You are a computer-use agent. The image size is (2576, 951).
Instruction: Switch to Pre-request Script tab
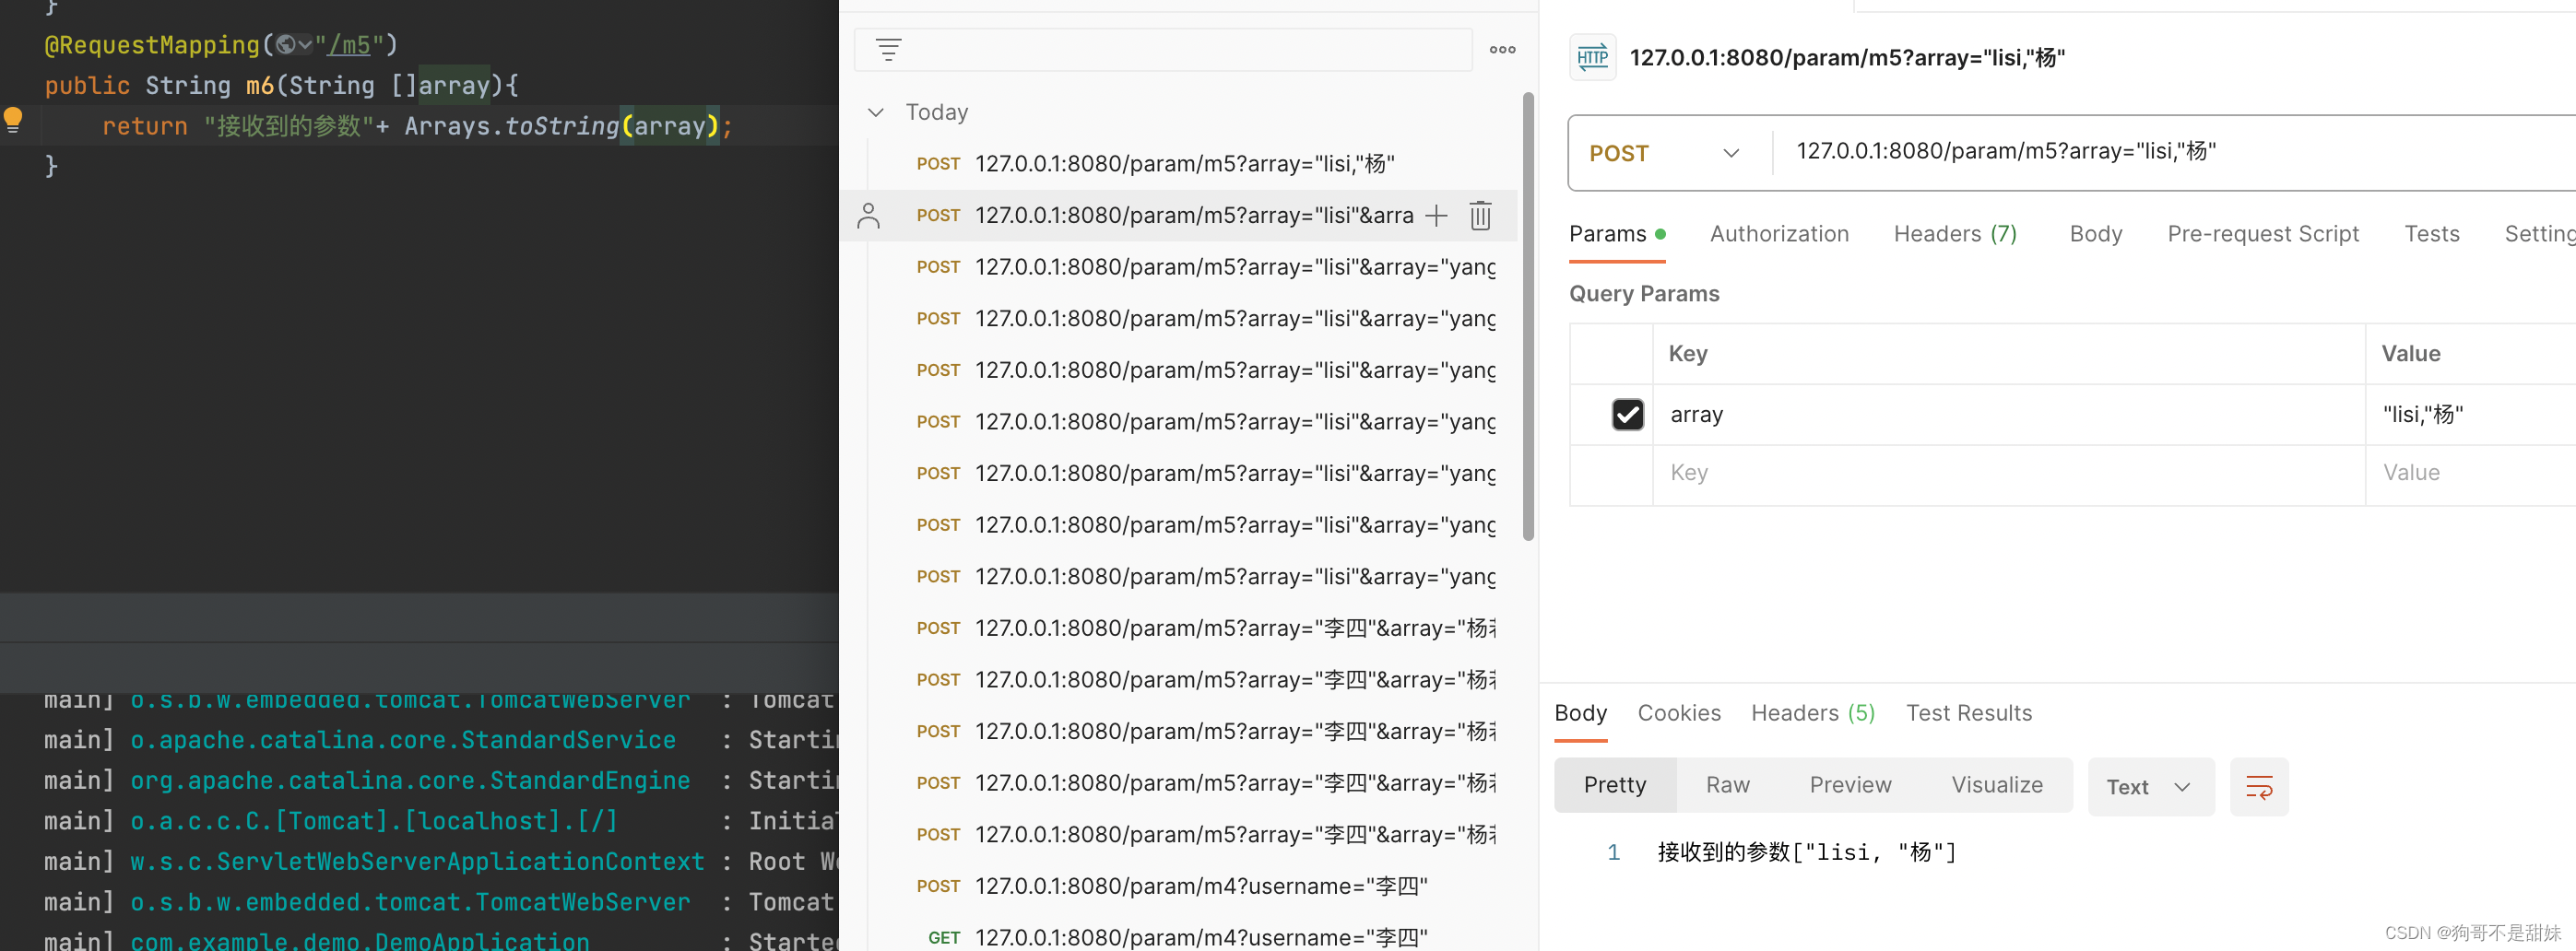(2262, 234)
